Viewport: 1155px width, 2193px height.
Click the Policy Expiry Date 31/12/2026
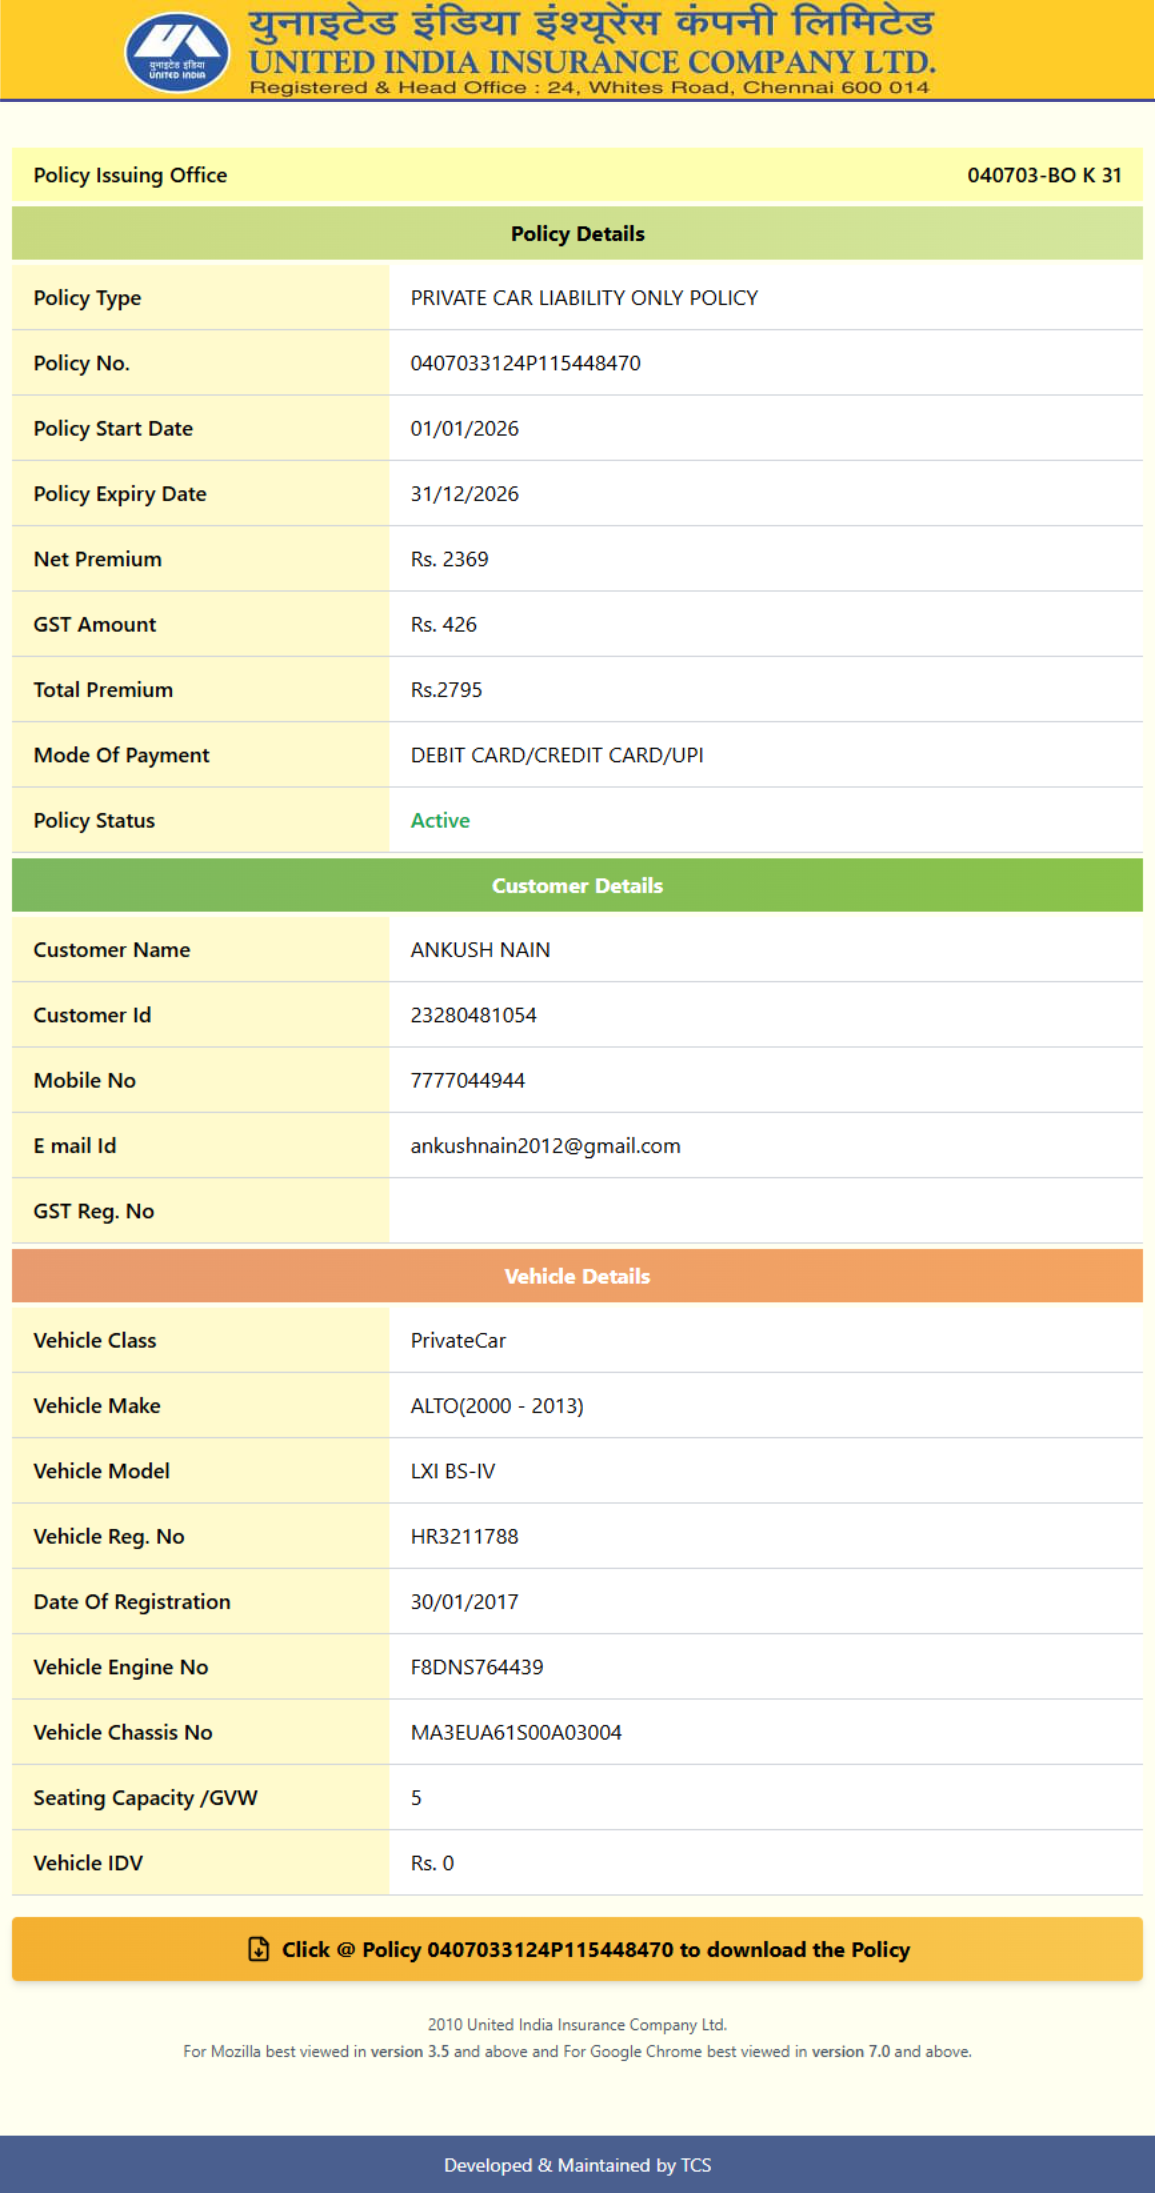[464, 494]
